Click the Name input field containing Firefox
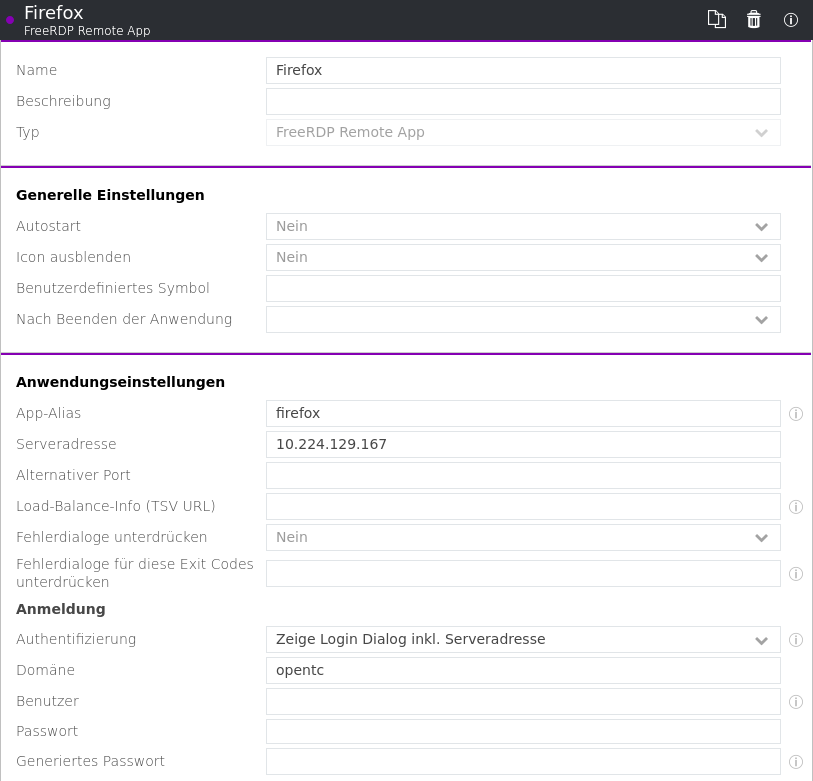Screen dimensions: 813x781 [x=523, y=71]
